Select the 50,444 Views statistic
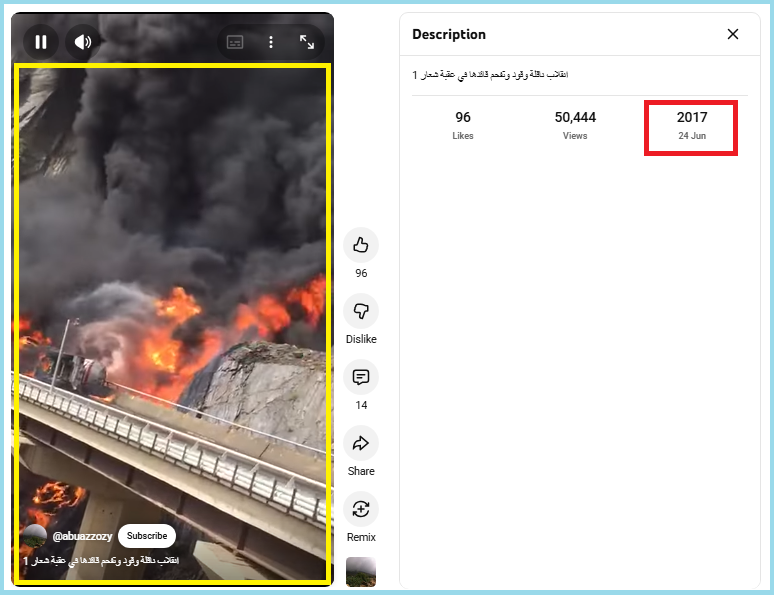This screenshot has height=595, width=774. [575, 125]
